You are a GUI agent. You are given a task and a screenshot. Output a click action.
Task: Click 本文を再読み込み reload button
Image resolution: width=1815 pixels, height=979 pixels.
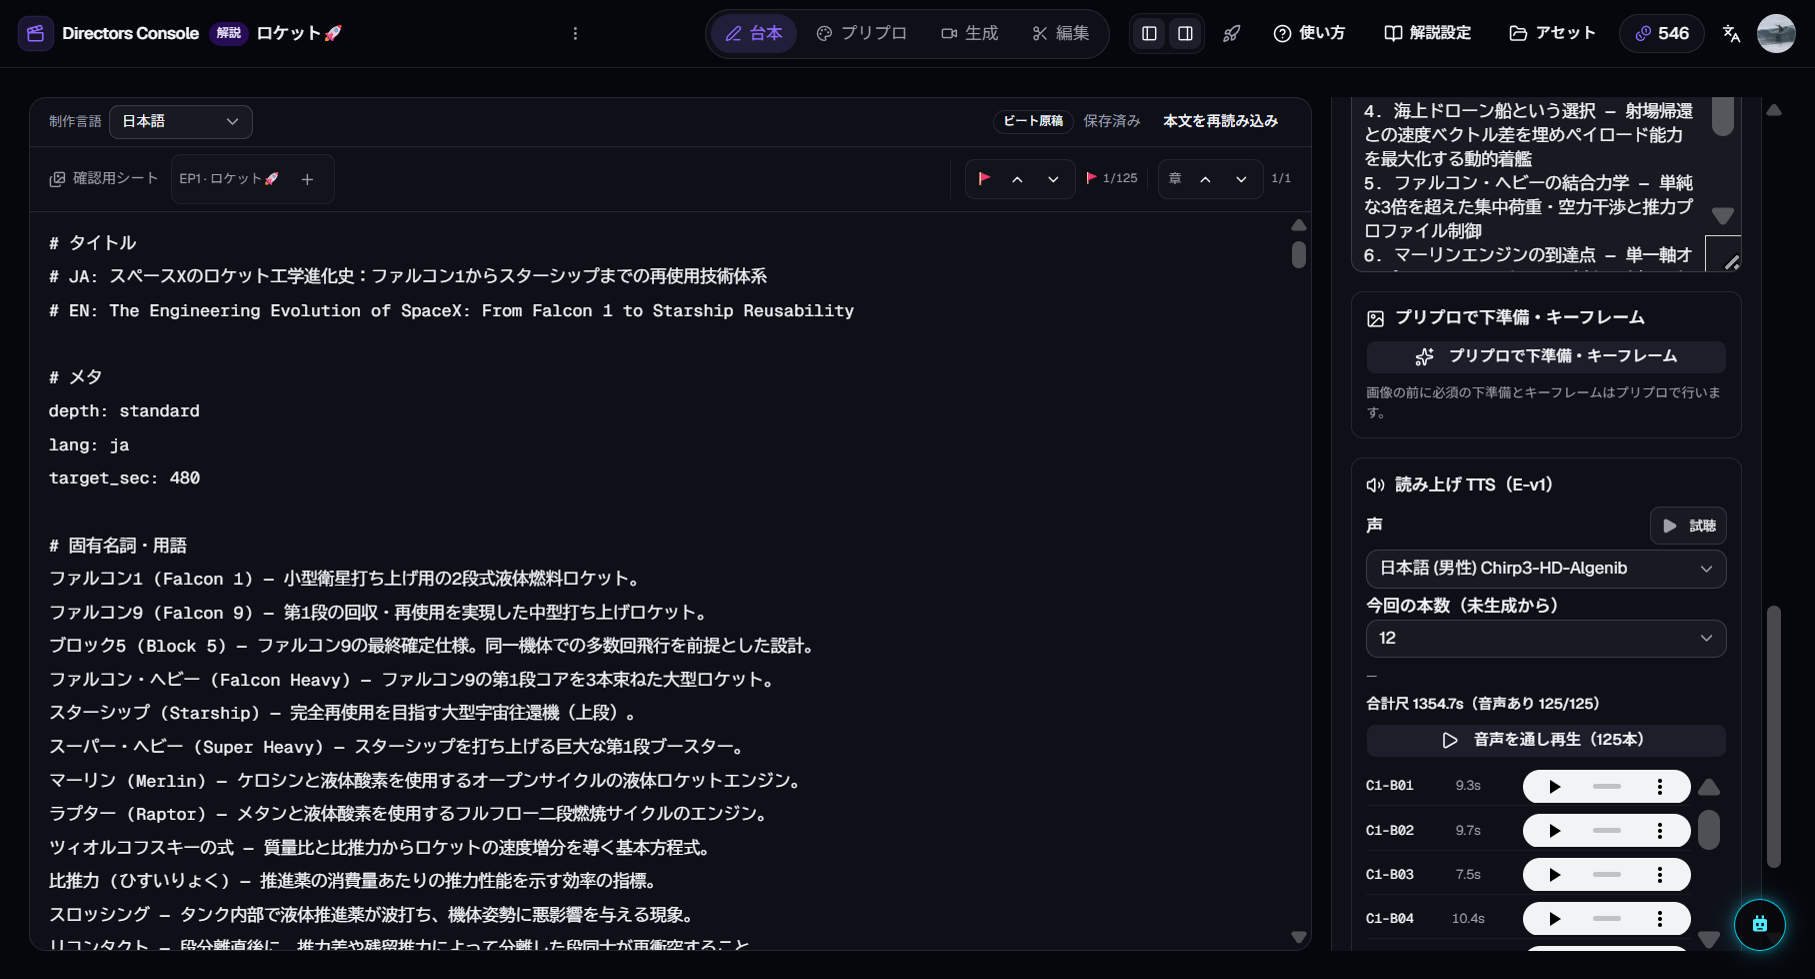1220,121
